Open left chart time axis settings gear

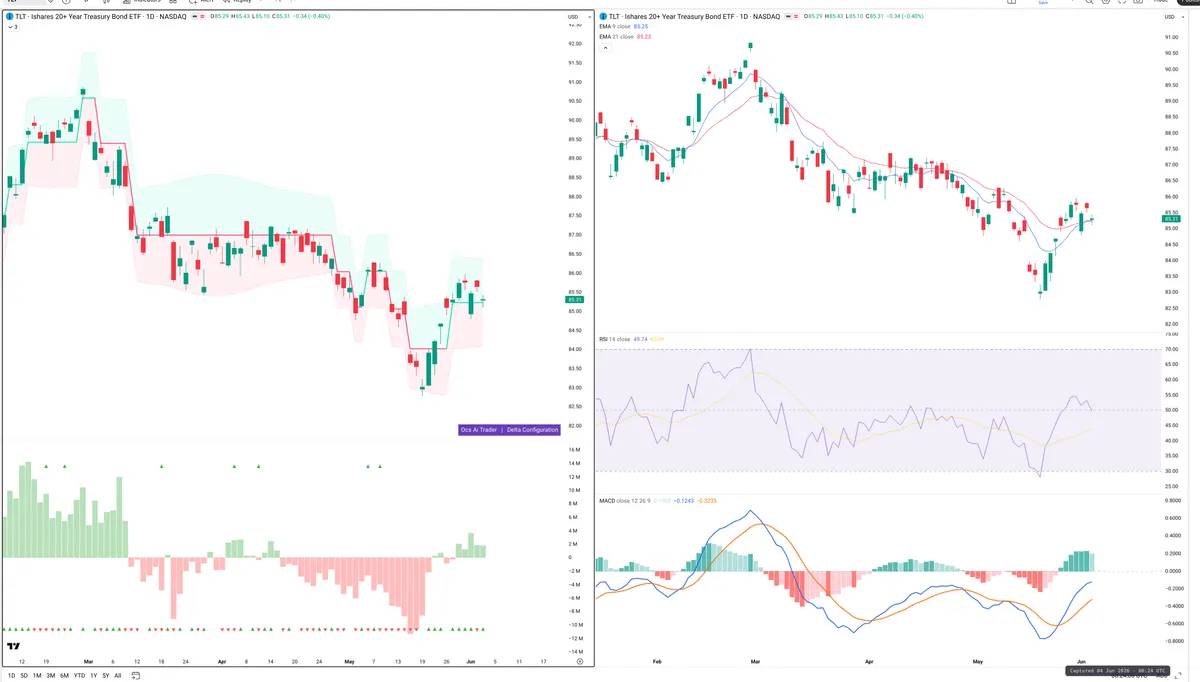tap(580, 661)
